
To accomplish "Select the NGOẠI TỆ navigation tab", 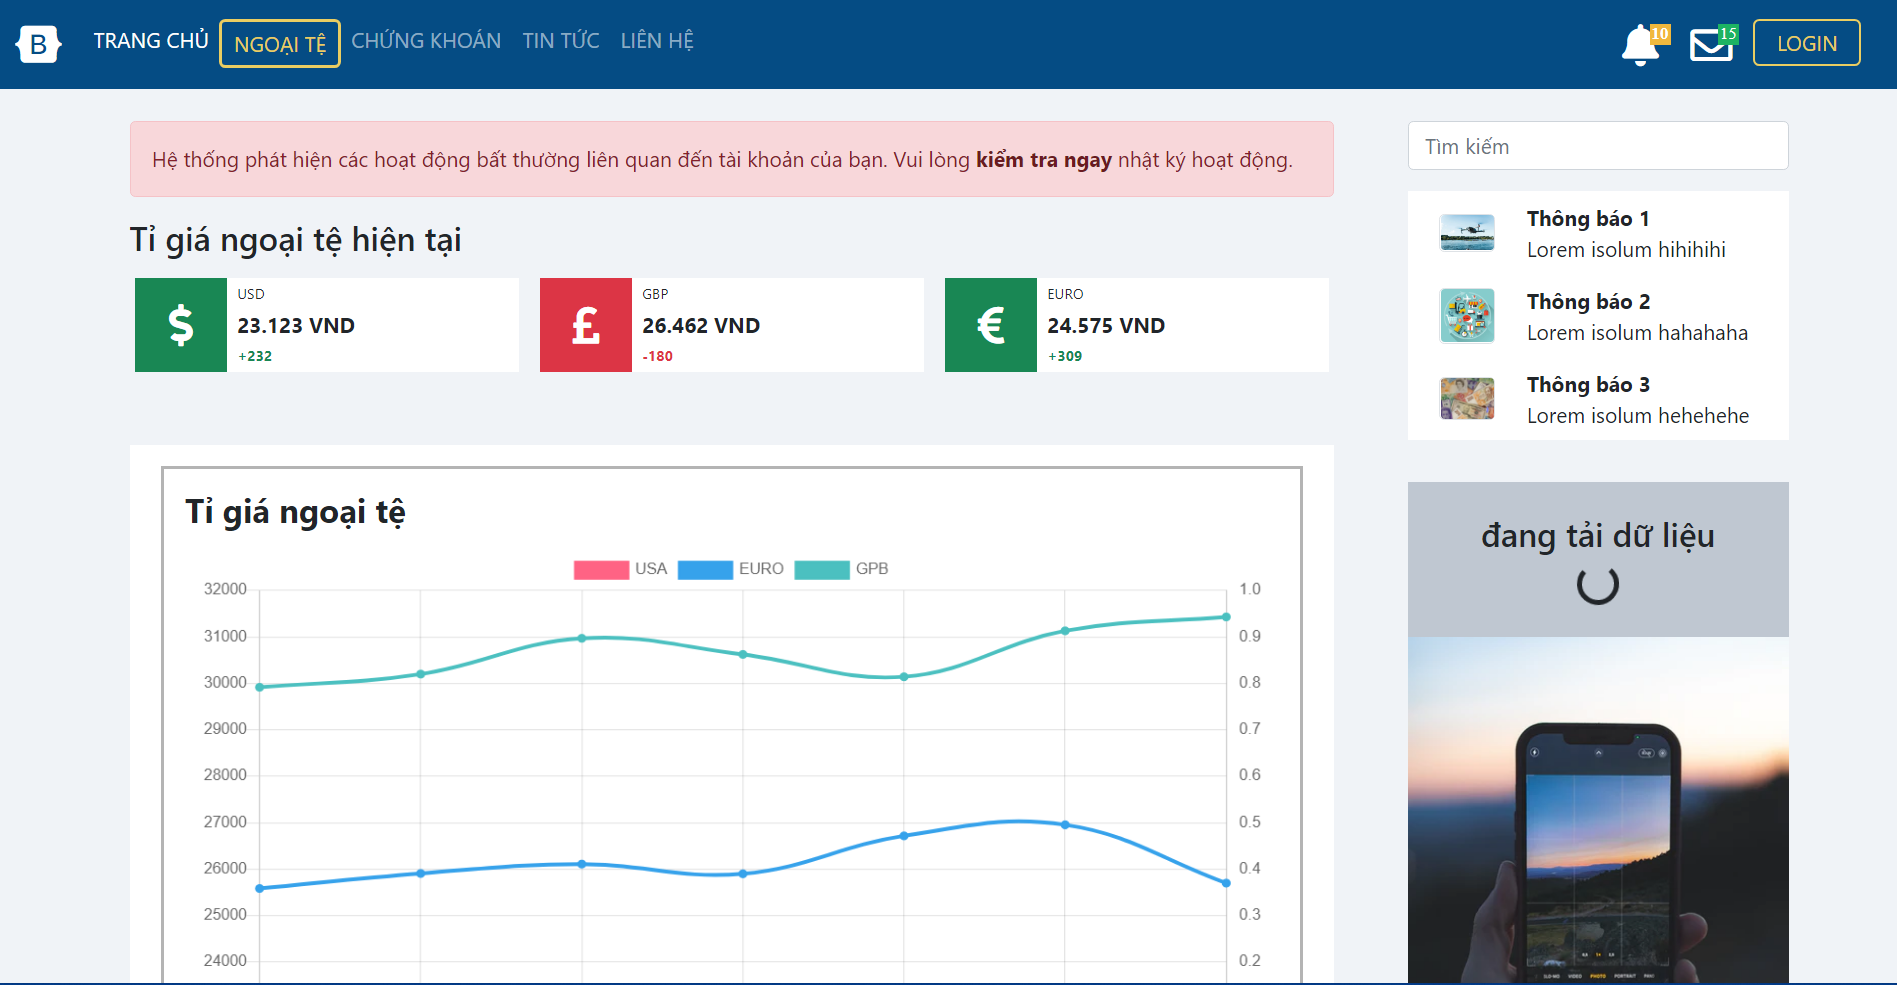I will pyautogui.click(x=280, y=44).
